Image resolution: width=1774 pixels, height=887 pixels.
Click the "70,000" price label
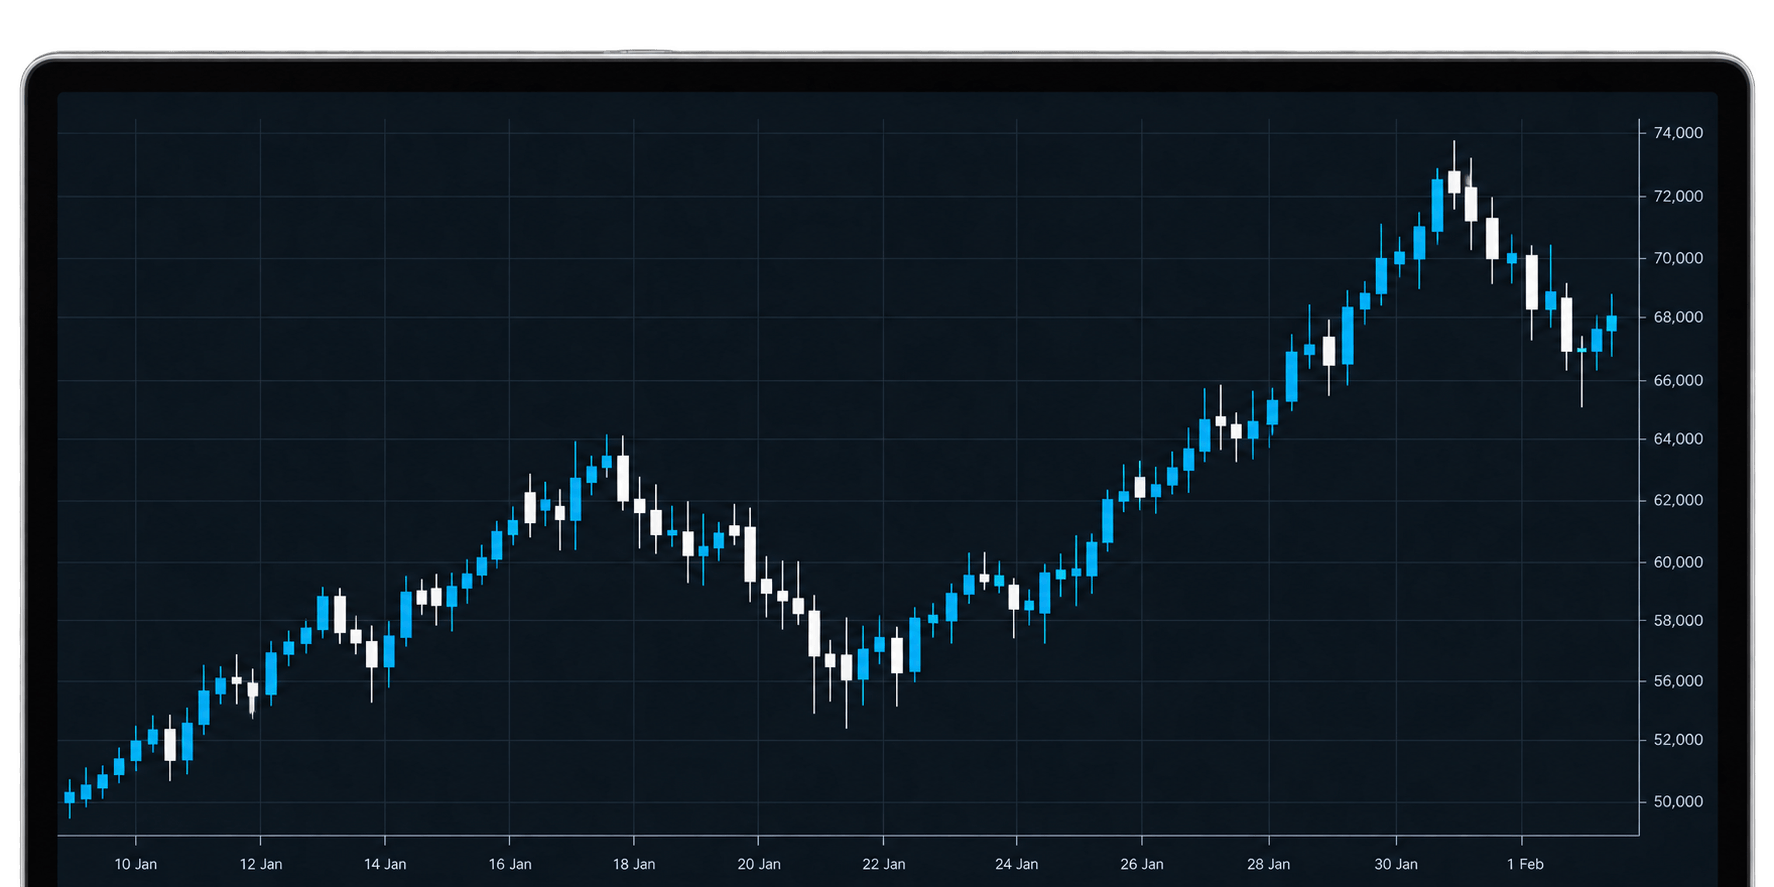[1678, 258]
